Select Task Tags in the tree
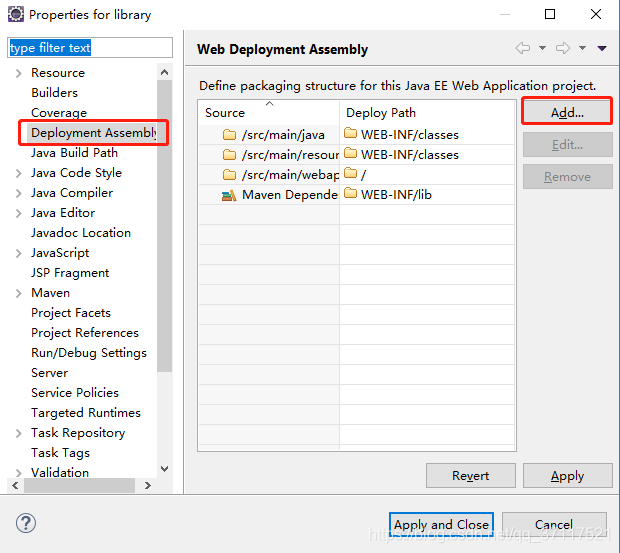The image size is (620, 553). (x=60, y=453)
